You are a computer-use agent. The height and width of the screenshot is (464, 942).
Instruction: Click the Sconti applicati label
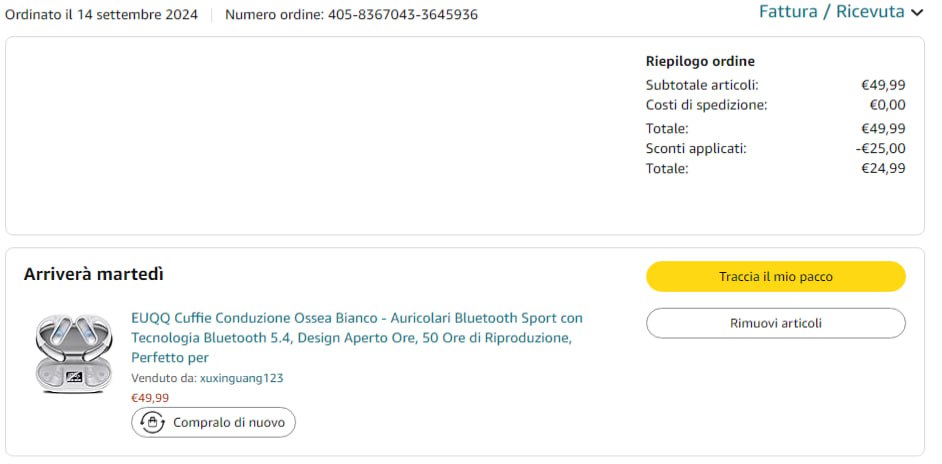tap(695, 148)
